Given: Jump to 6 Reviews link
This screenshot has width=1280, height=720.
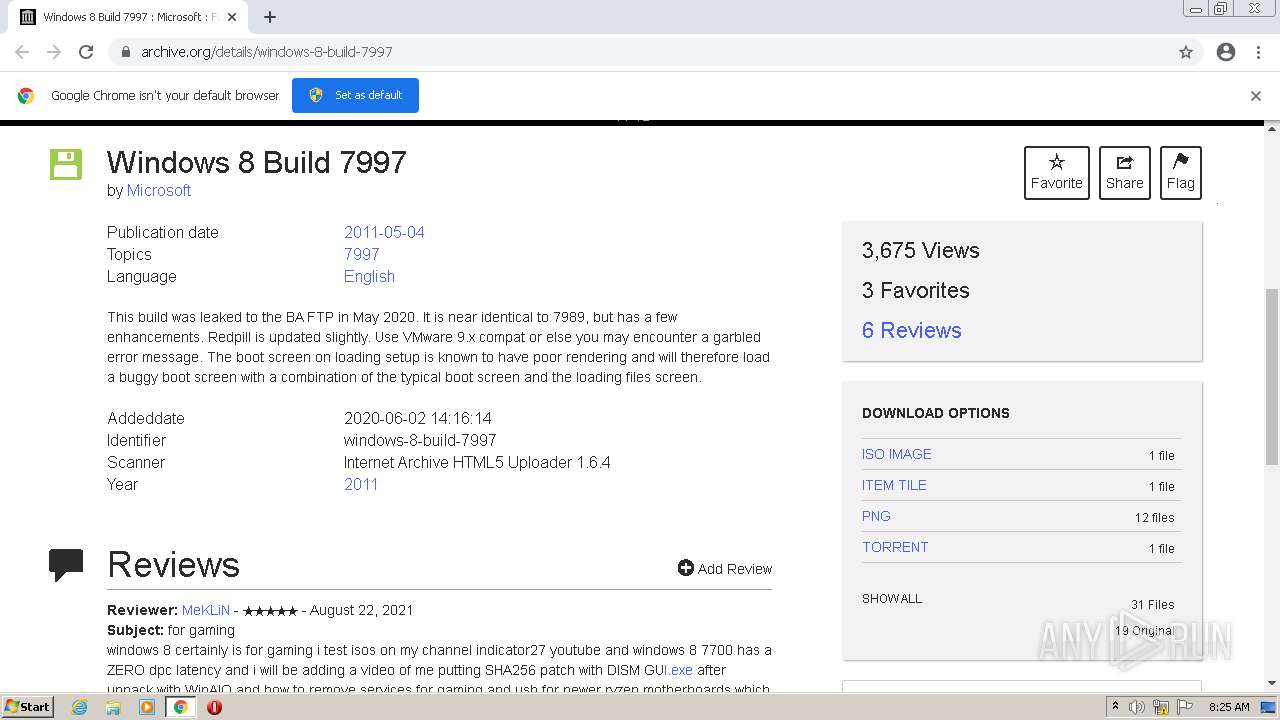Looking at the screenshot, I should [912, 330].
